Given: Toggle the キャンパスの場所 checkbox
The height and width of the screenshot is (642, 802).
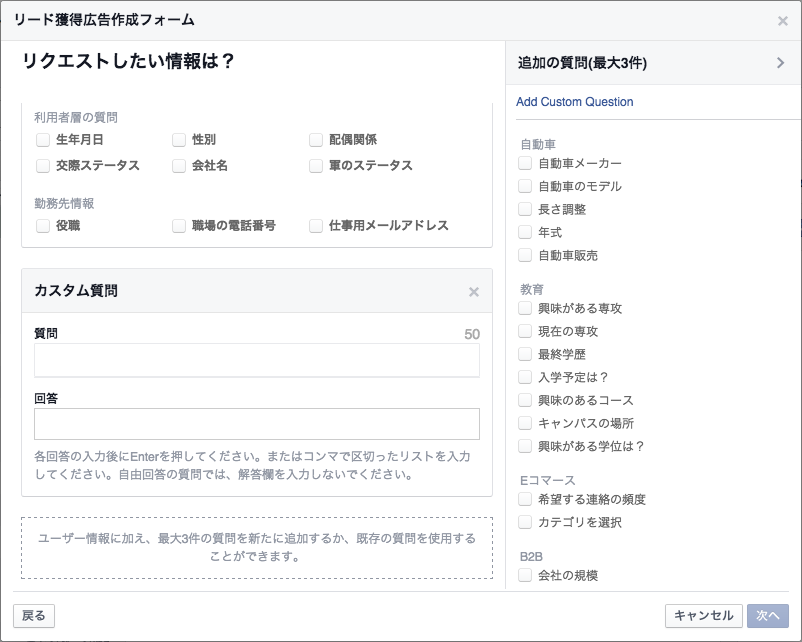Looking at the screenshot, I should (x=525, y=423).
